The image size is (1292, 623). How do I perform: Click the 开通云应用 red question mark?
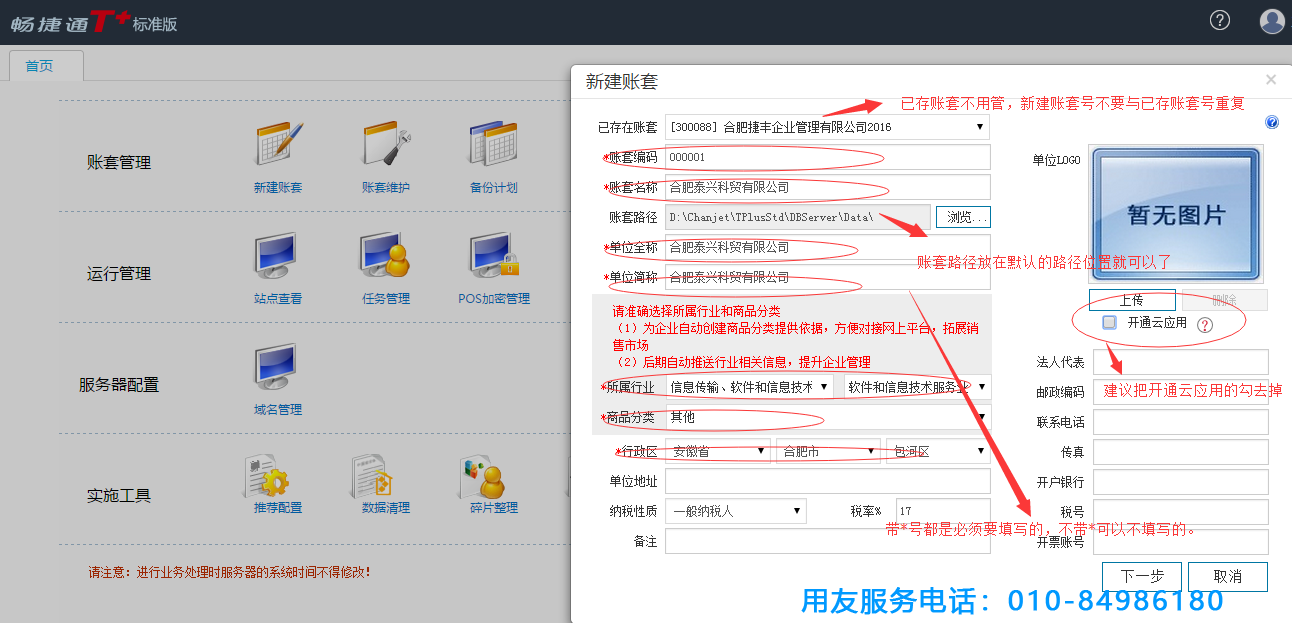1205,324
